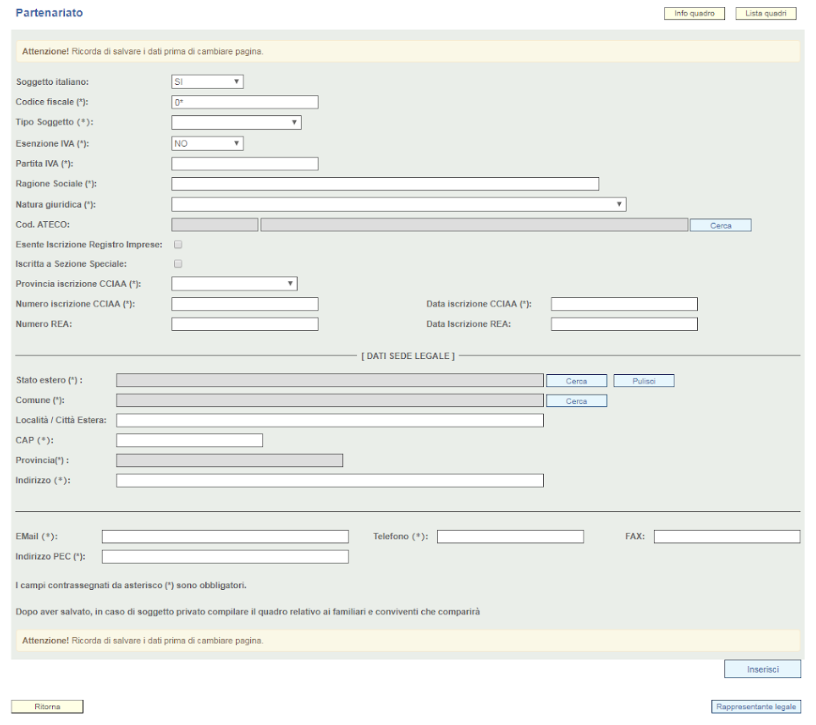Expand the Esenzione IVA dropdown
The image size is (816, 725).
click(207, 143)
